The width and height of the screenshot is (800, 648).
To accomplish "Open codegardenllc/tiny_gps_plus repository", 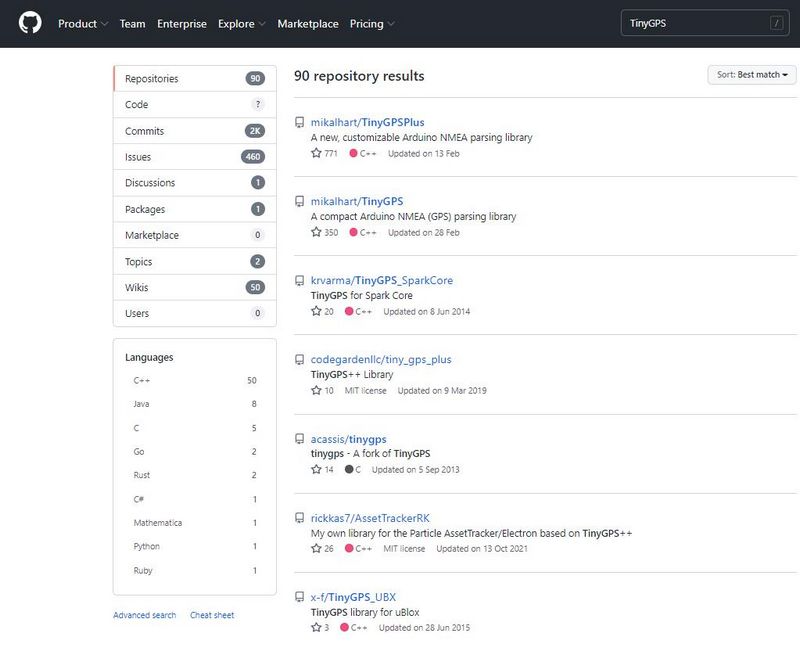I will [381, 360].
